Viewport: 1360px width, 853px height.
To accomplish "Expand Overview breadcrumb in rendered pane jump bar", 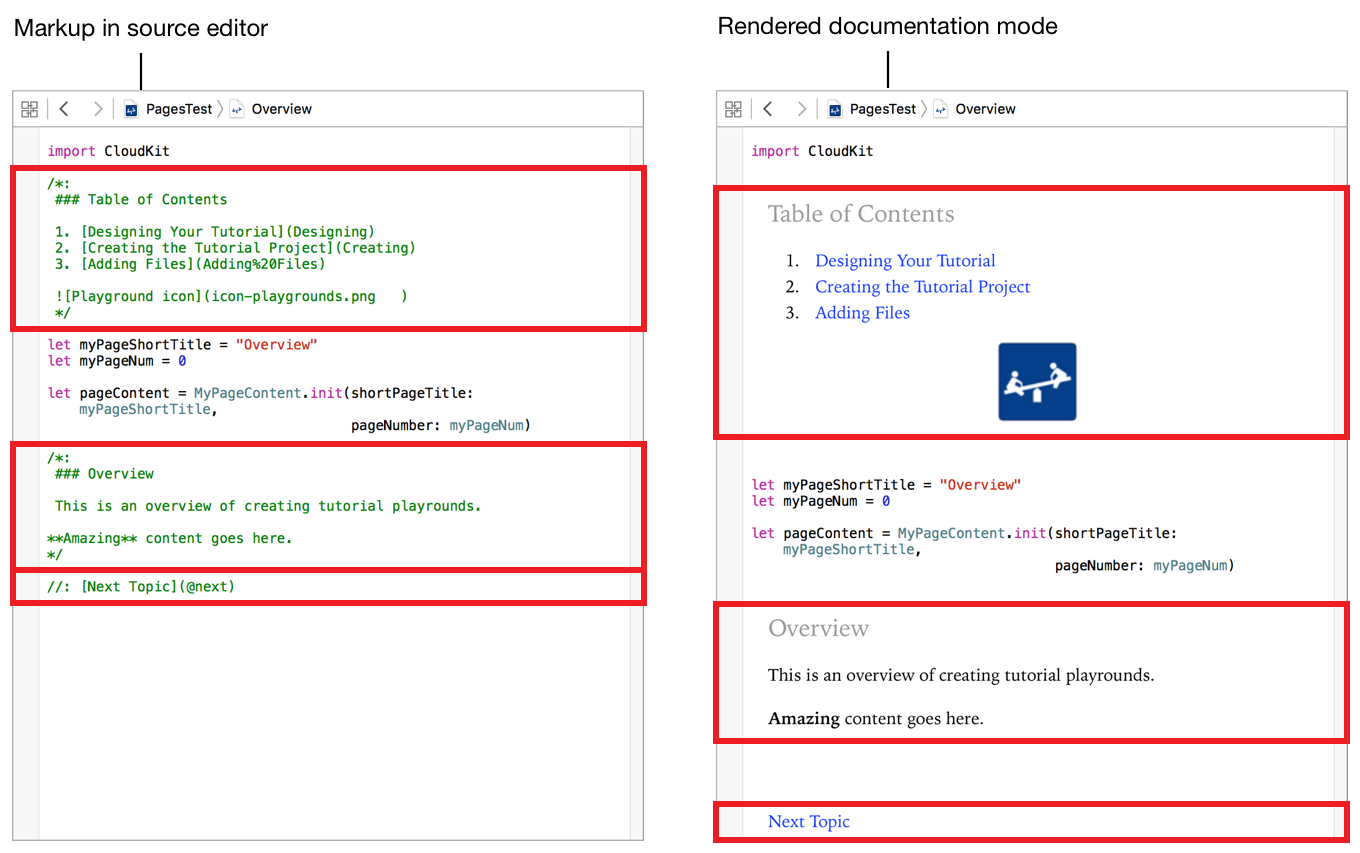I will (x=984, y=109).
